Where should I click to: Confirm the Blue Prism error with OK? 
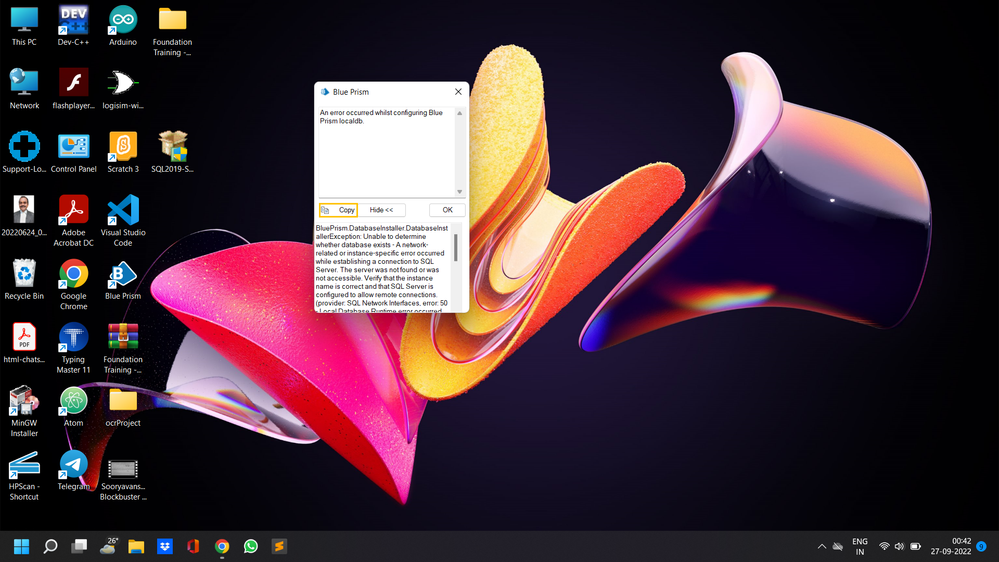click(x=447, y=210)
